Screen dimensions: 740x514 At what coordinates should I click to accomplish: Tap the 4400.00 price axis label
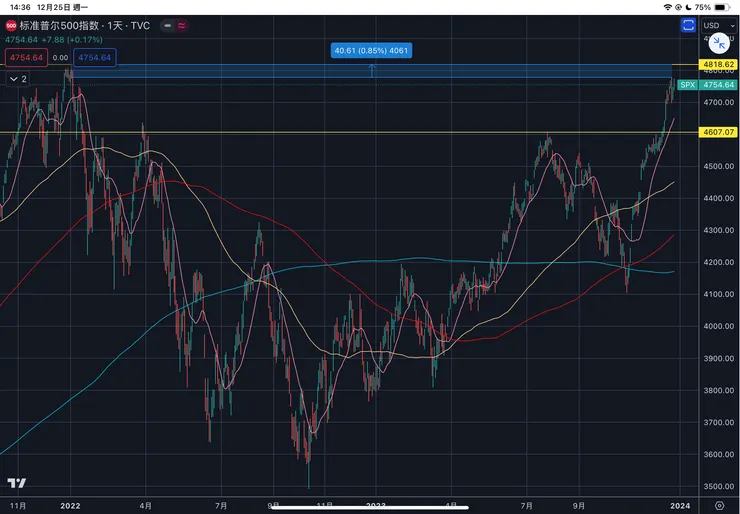pos(719,198)
